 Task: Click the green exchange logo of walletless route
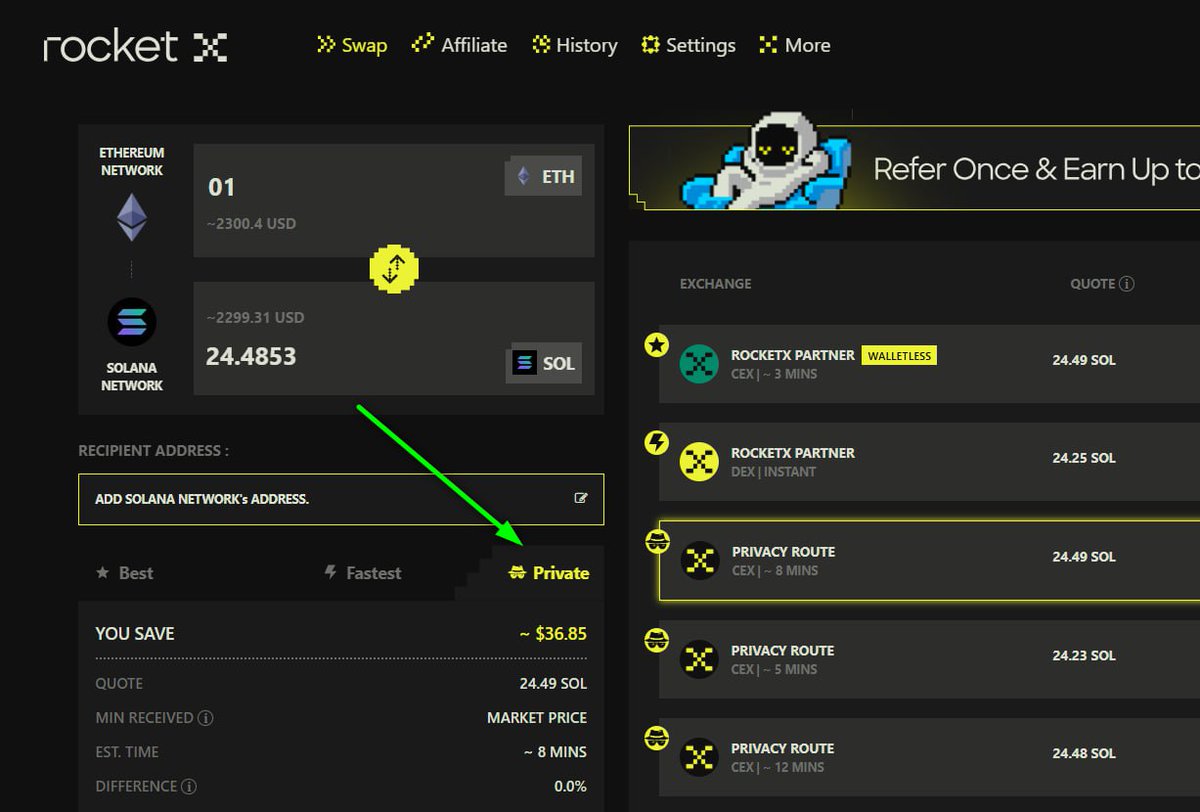(x=699, y=364)
